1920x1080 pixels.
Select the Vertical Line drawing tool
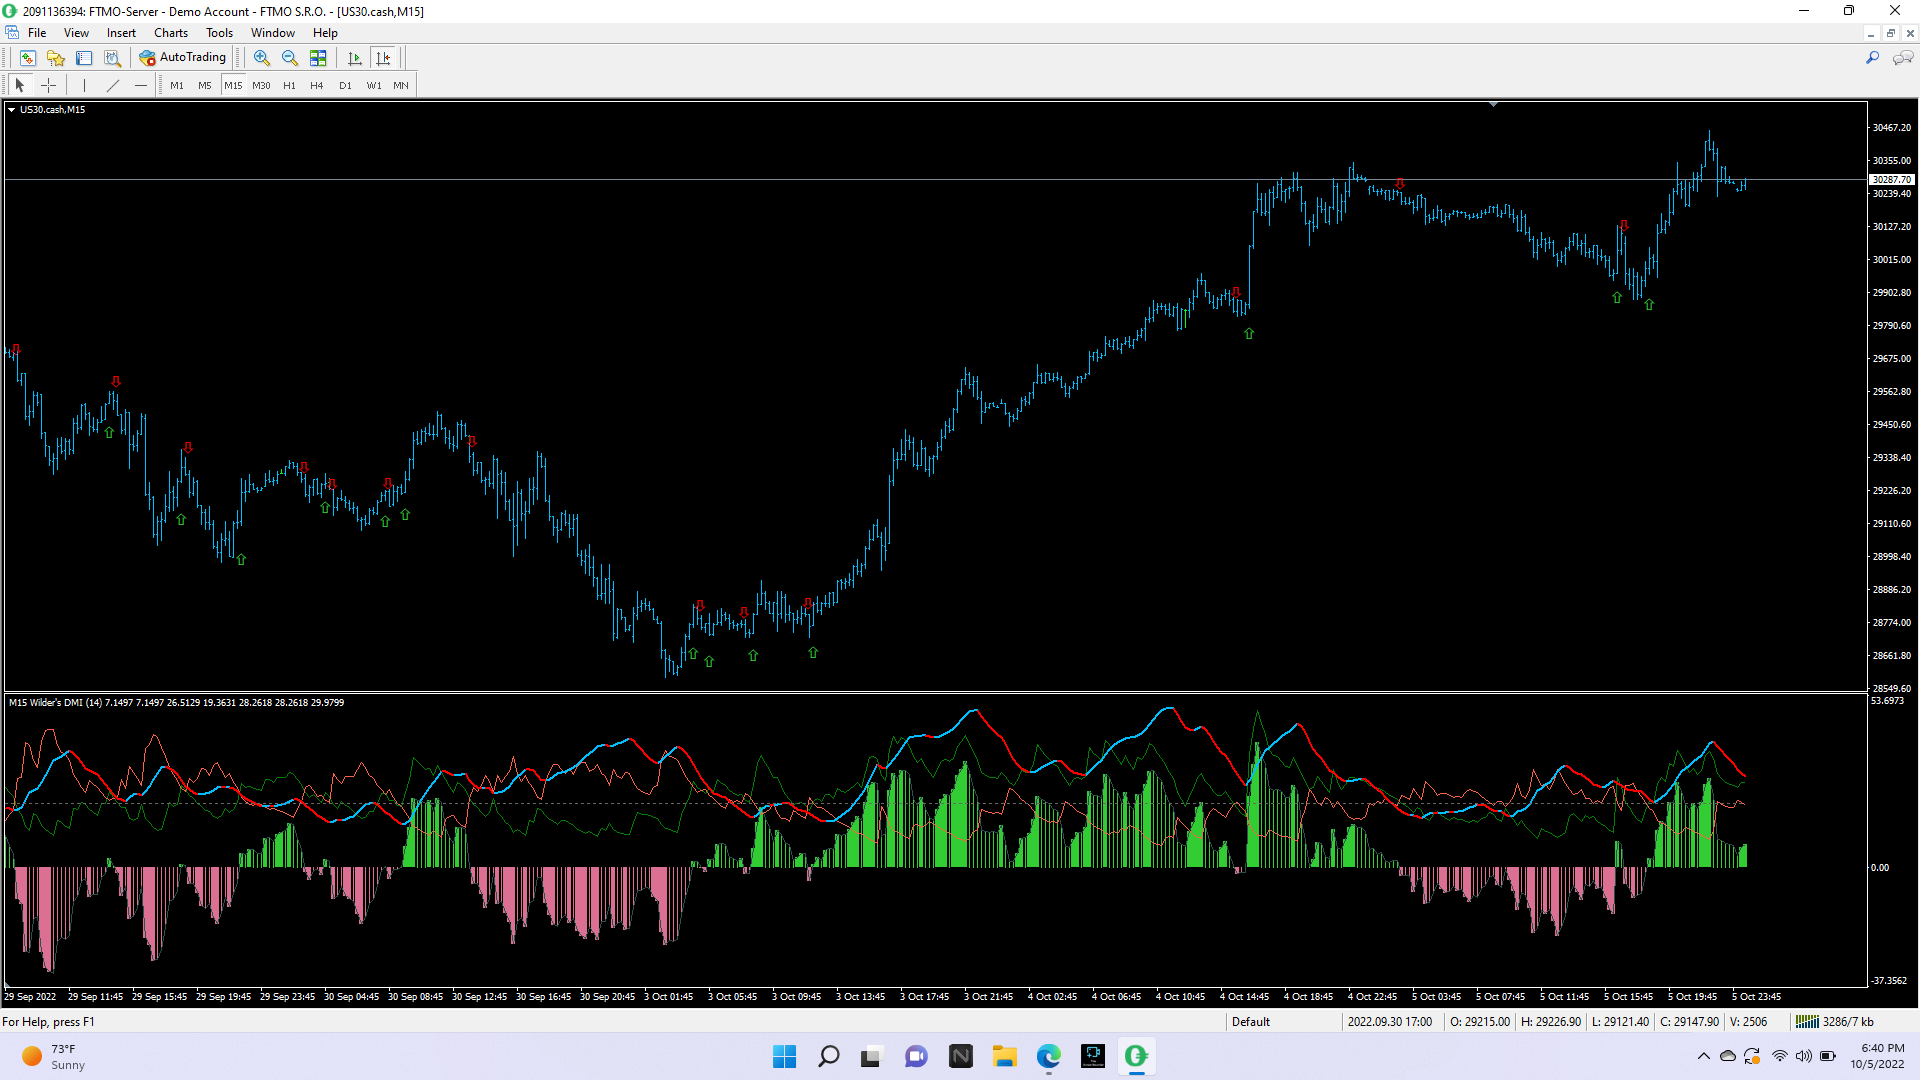84,86
